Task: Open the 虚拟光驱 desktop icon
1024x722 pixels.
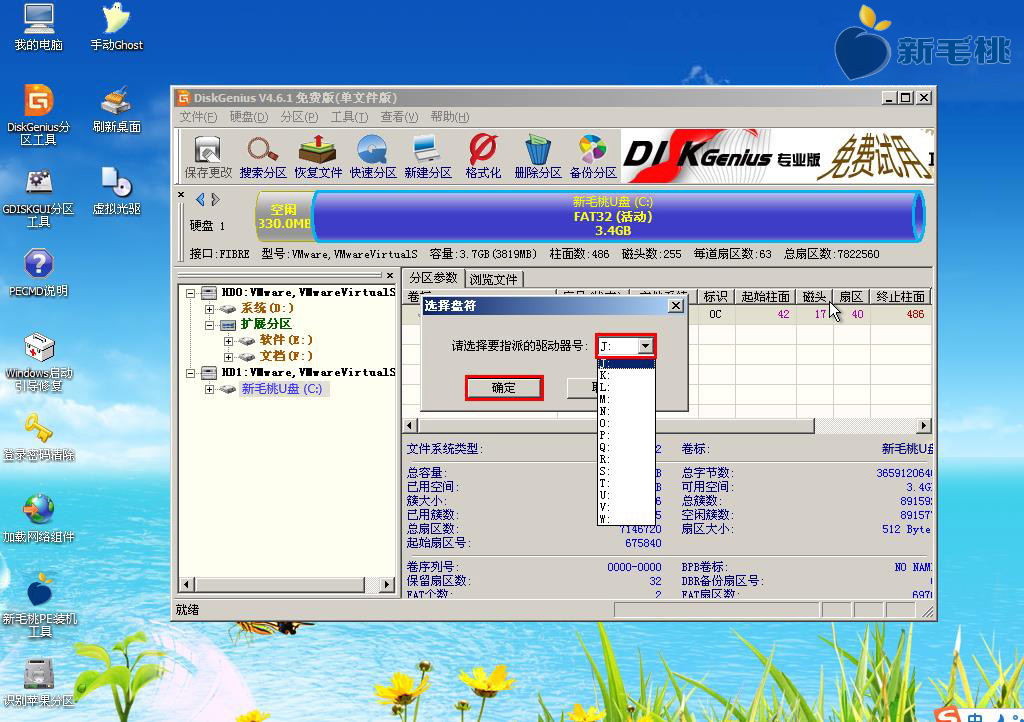Action: pyautogui.click(x=116, y=191)
